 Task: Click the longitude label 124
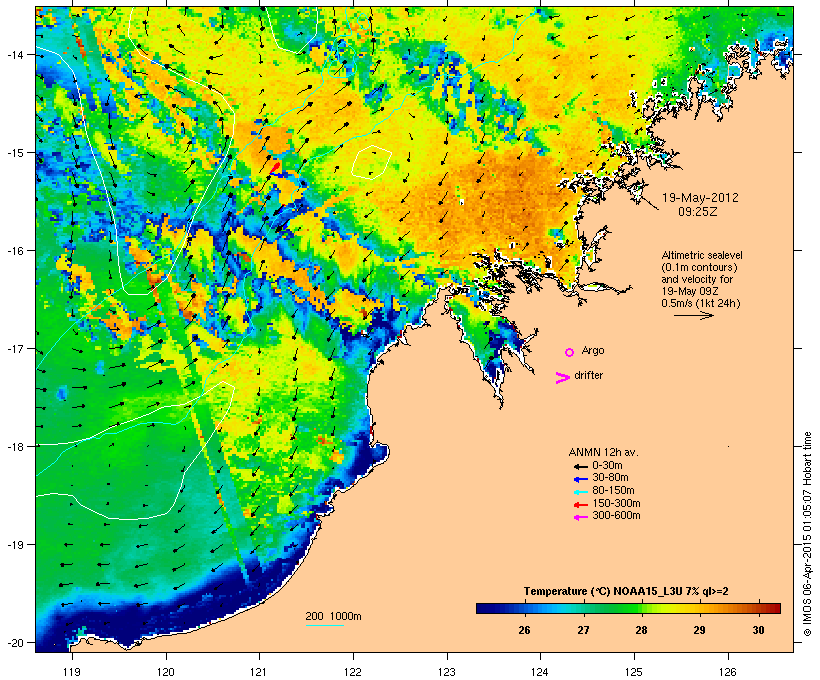(540, 672)
